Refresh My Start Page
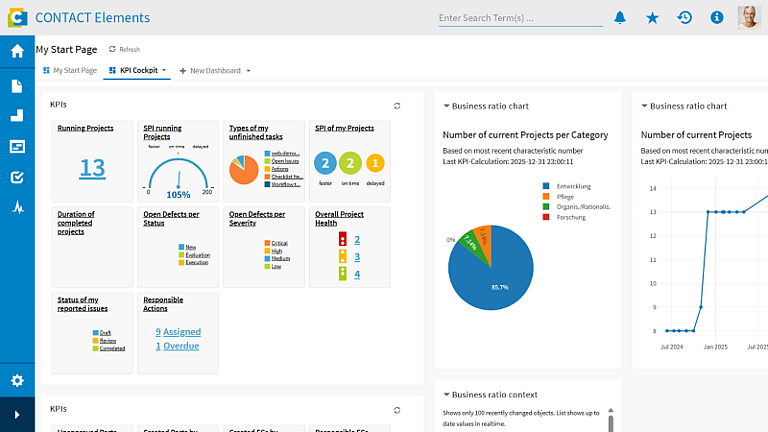 coord(124,49)
